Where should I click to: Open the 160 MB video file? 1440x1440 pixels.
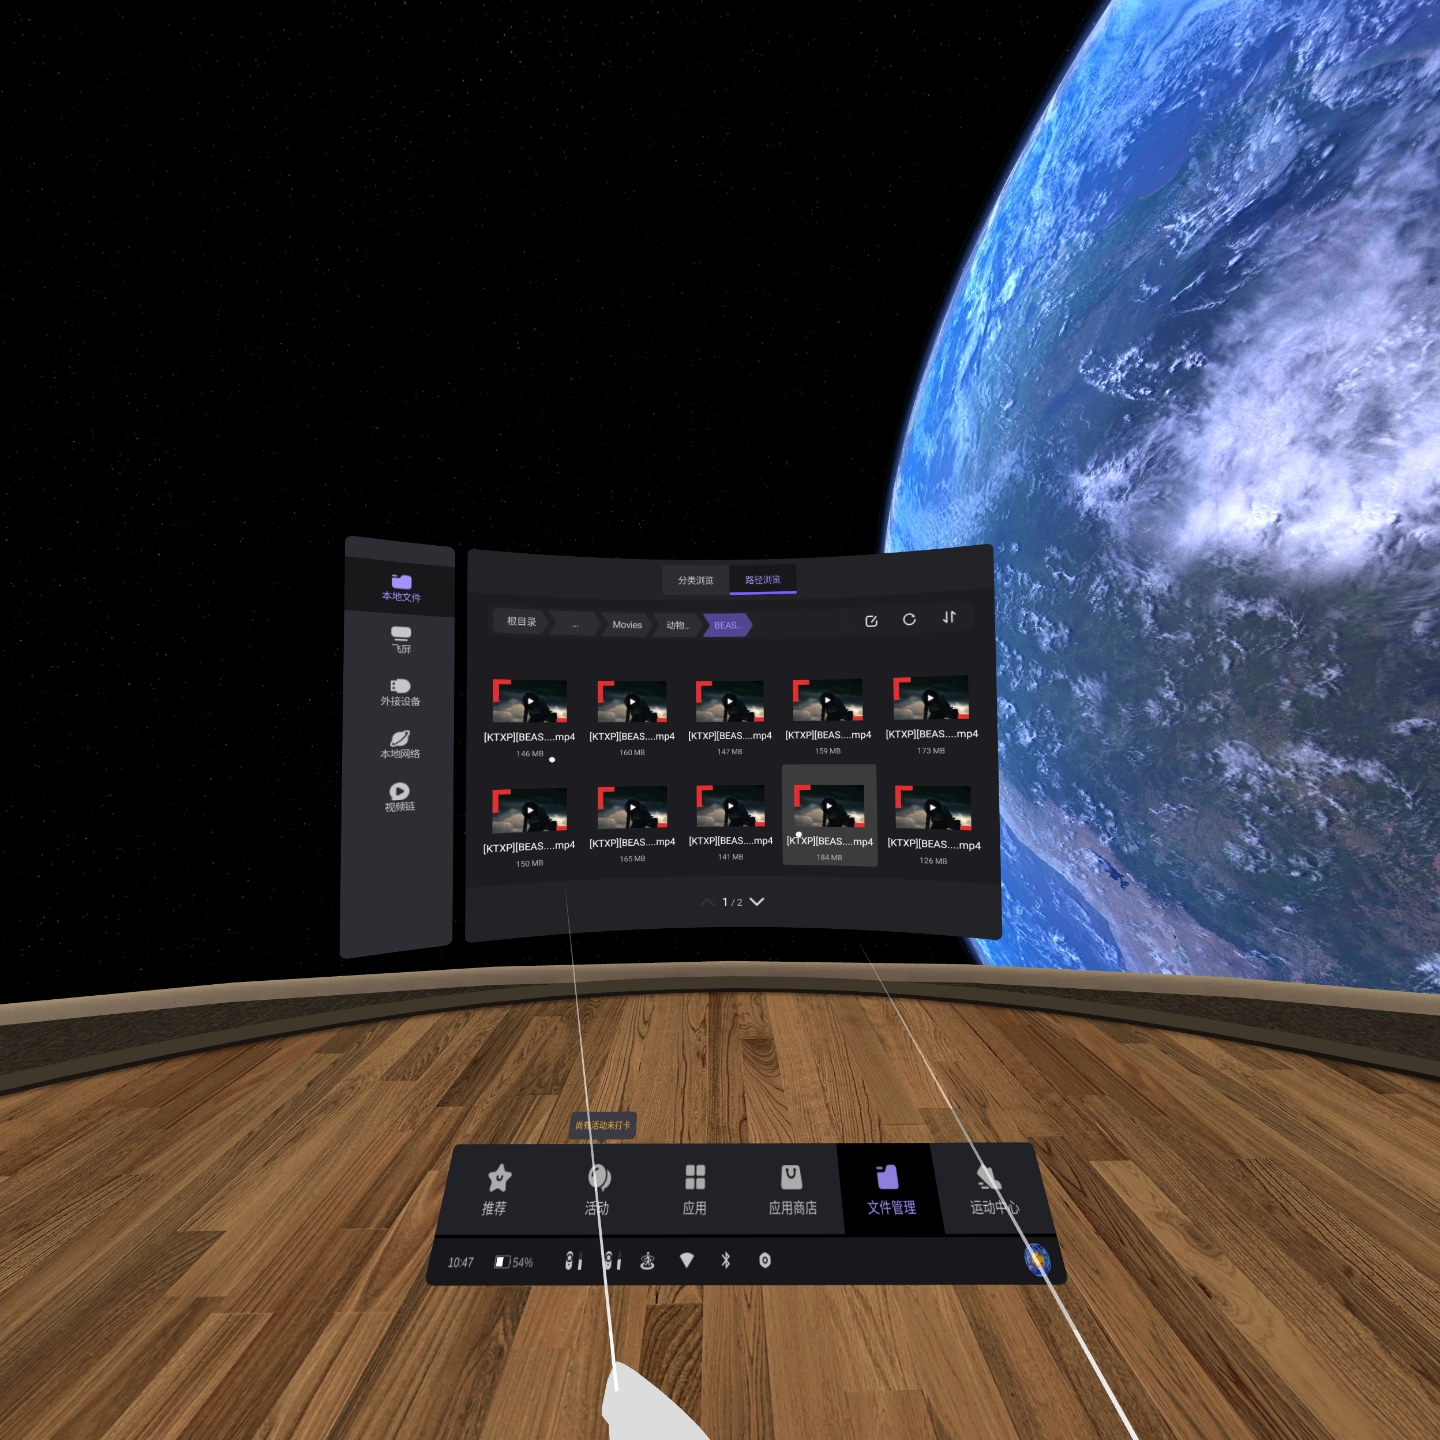pos(632,717)
